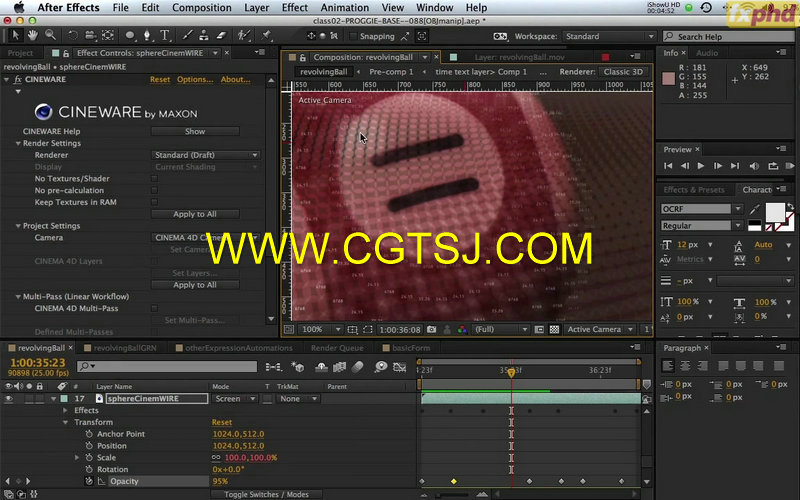Screen dimensions: 800x500
Task: Jump to last frame in Preview panel
Action: (735, 166)
